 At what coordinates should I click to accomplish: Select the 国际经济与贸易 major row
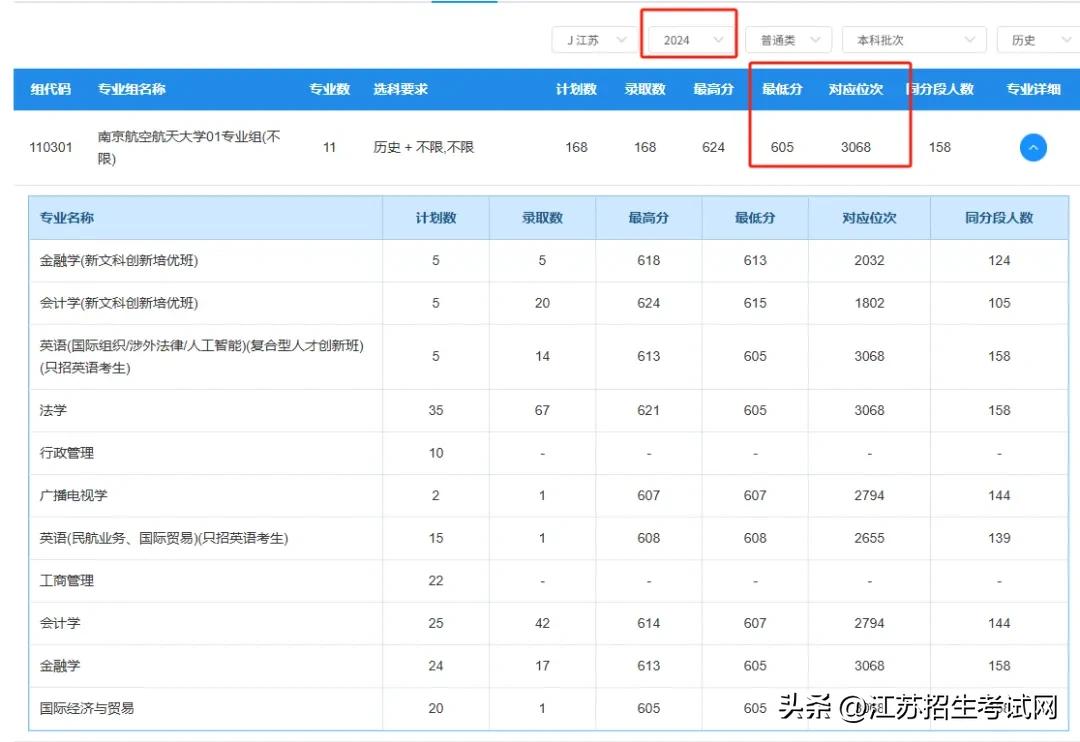tap(548, 708)
